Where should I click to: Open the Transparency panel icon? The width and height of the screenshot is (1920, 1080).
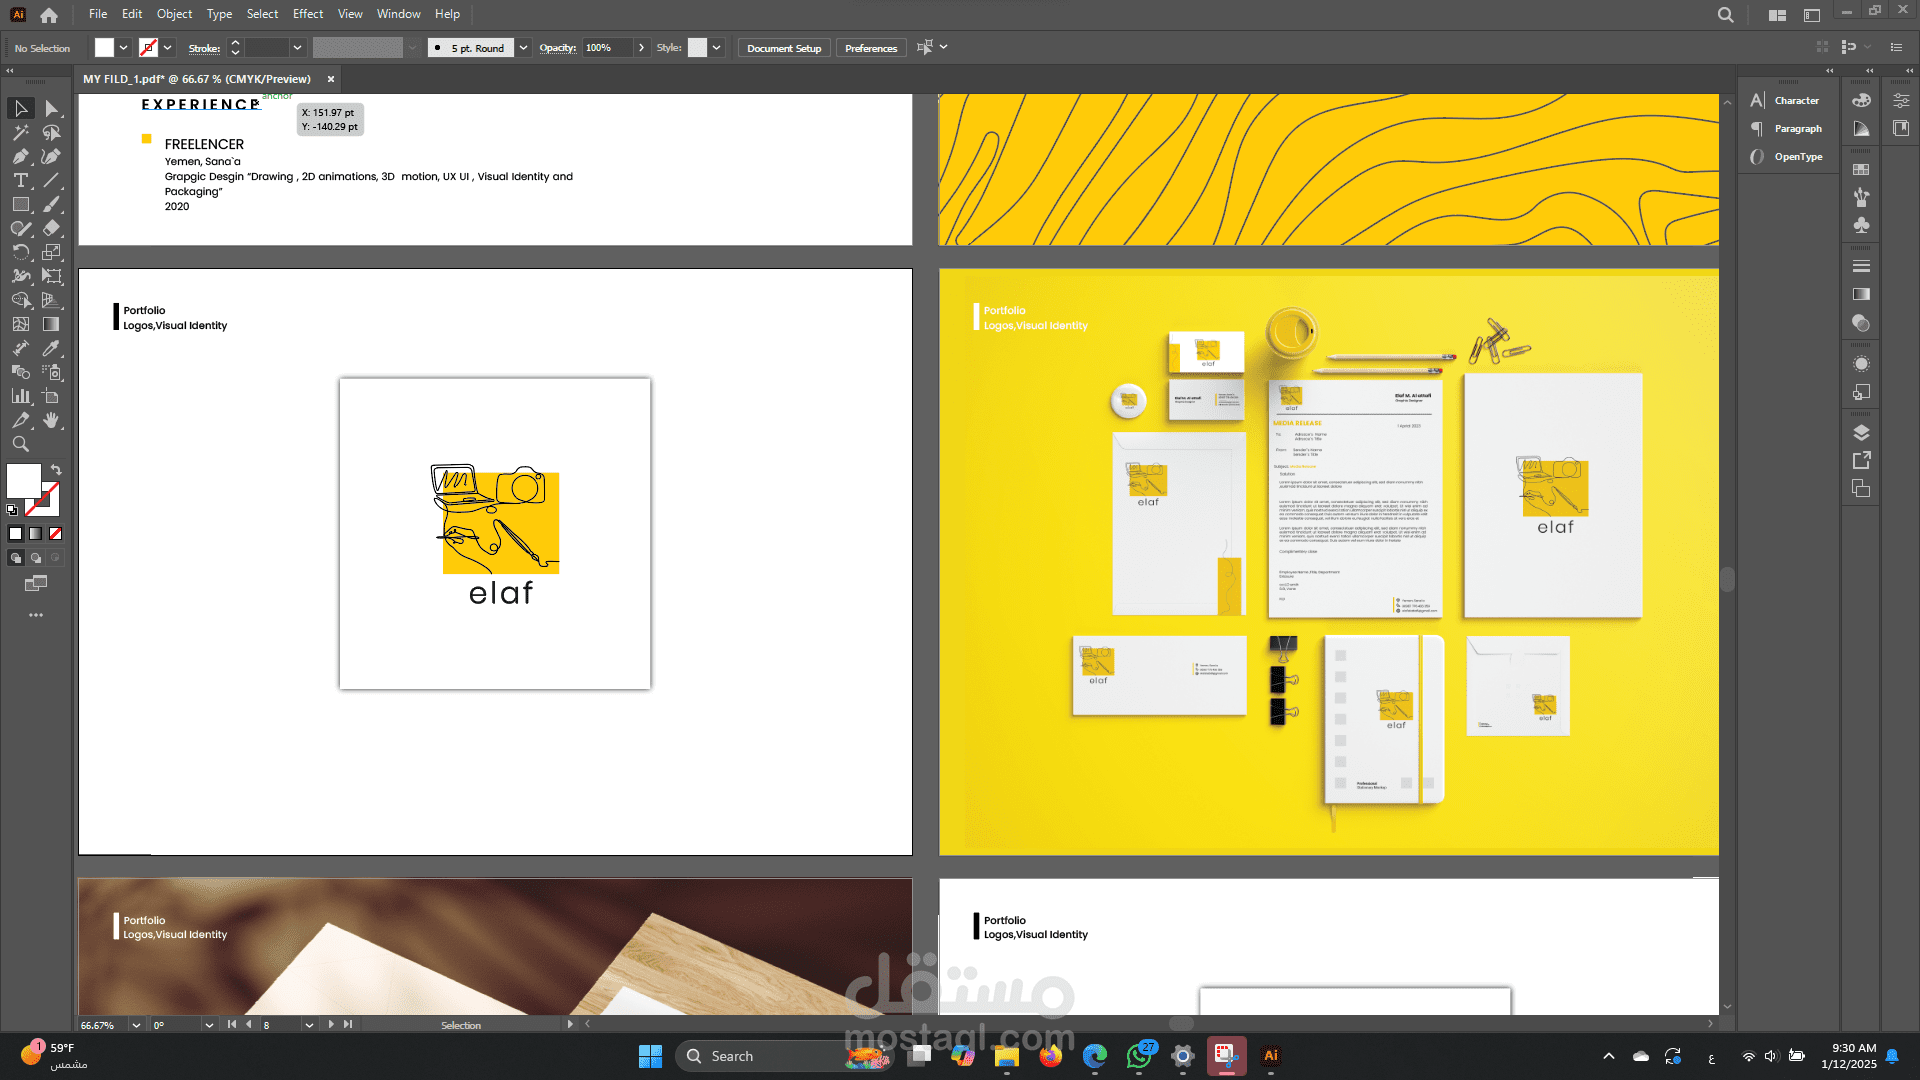[x=1861, y=323]
